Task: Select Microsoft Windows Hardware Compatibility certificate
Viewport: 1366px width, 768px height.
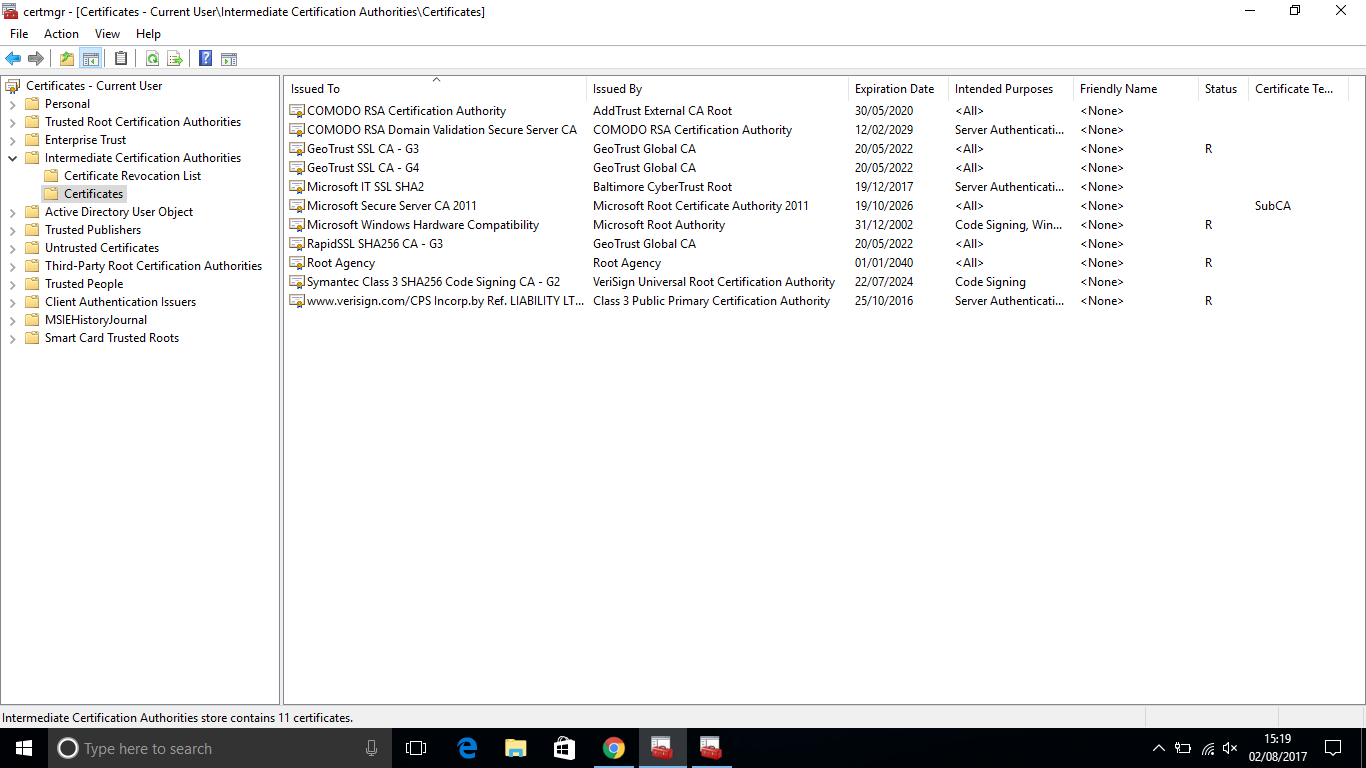Action: coord(423,225)
